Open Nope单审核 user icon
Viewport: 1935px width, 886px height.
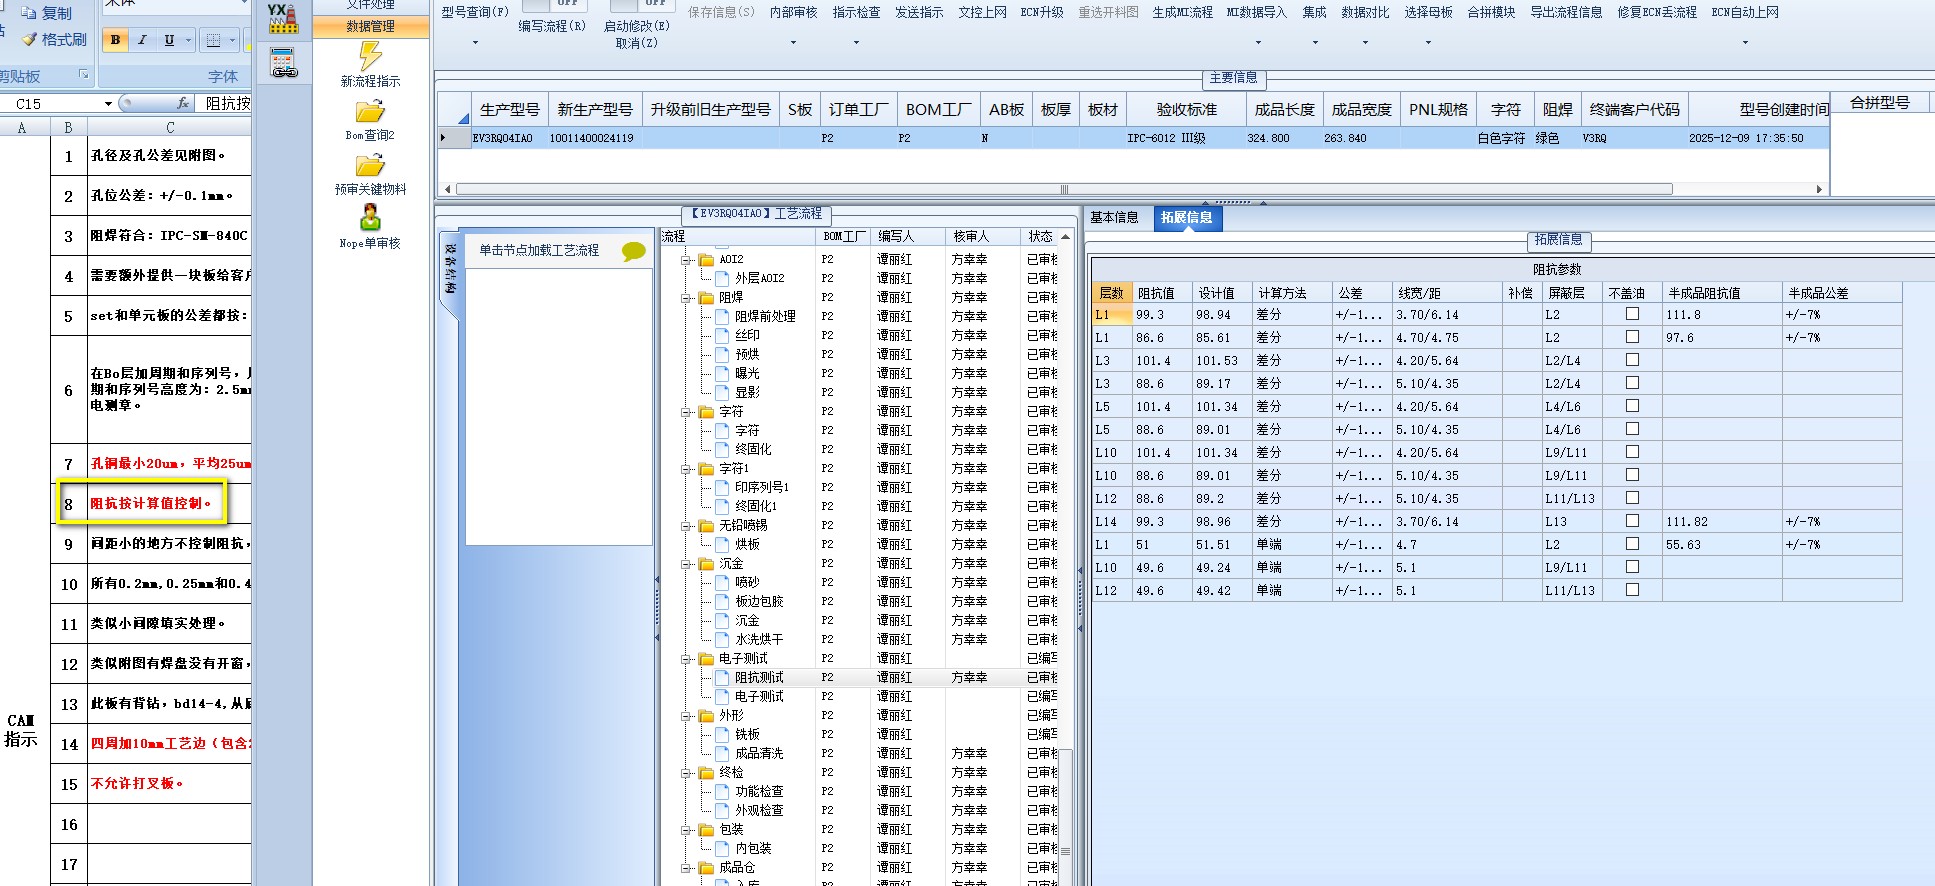(x=370, y=218)
